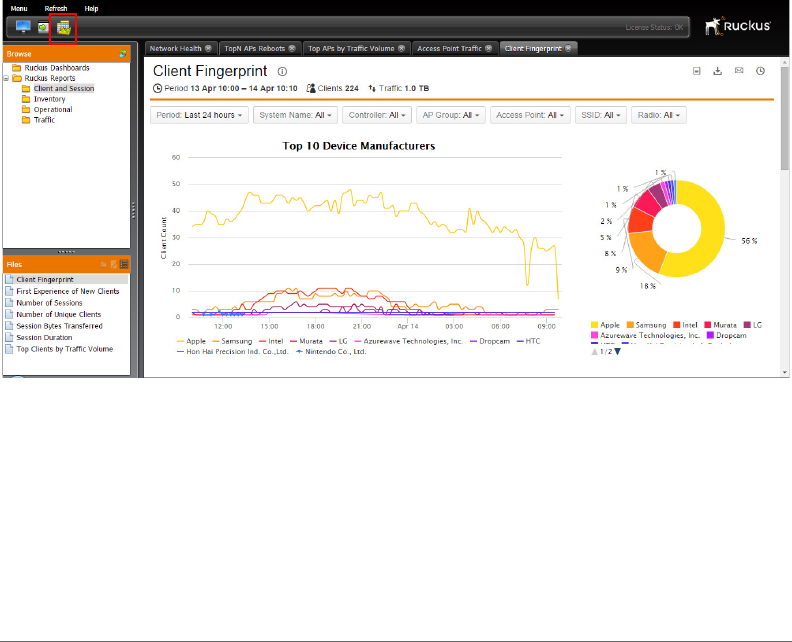
Task: Select the Traffic folder in Browse
Action: [44, 120]
